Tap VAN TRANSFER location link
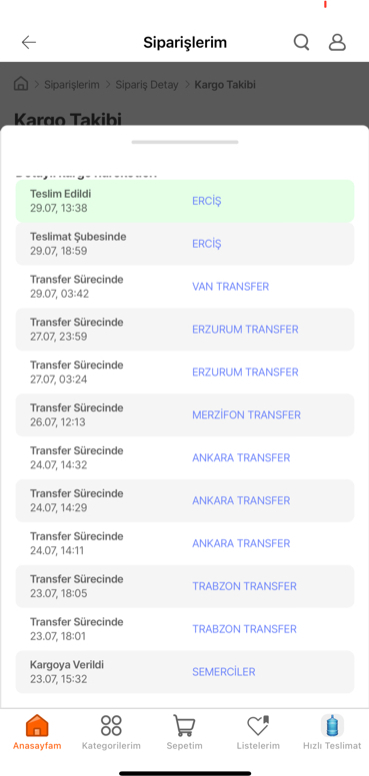 (x=231, y=287)
